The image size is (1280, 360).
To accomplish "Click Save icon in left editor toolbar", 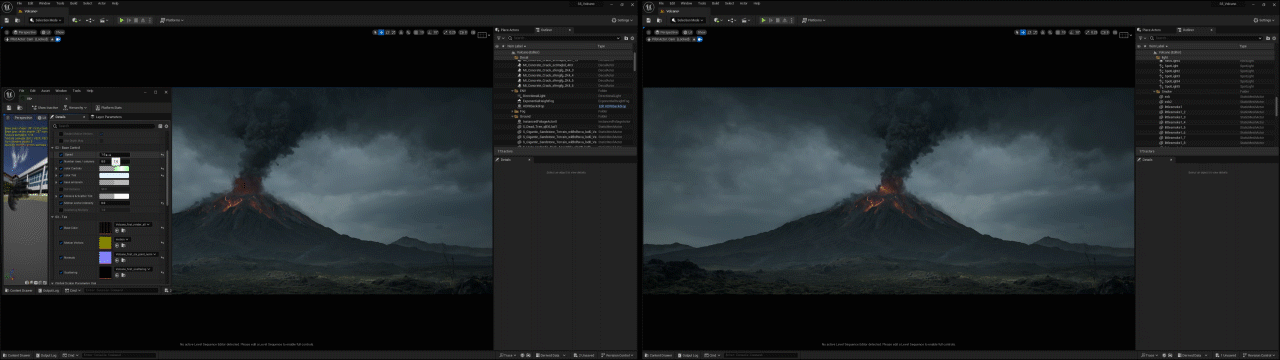I will [7, 20].
